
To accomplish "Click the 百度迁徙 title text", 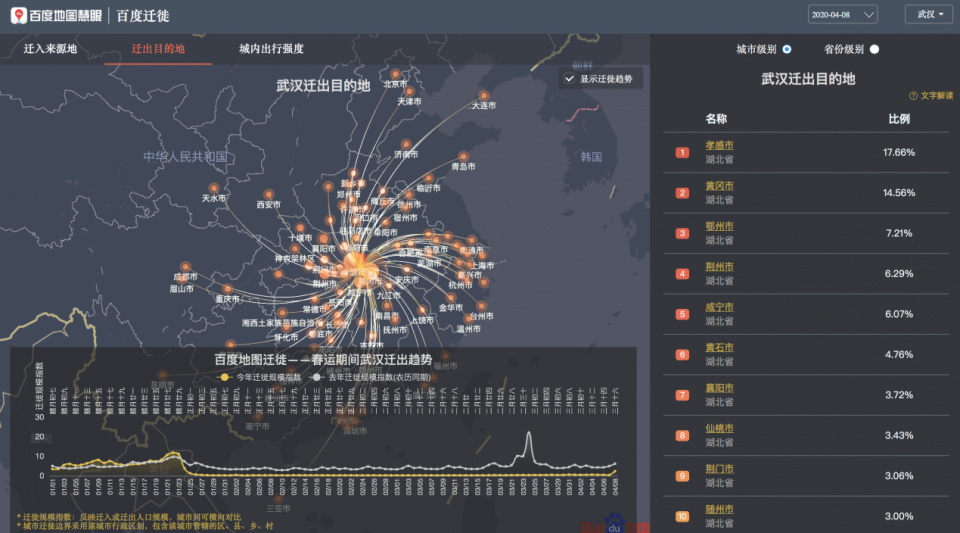I will 143,16.
